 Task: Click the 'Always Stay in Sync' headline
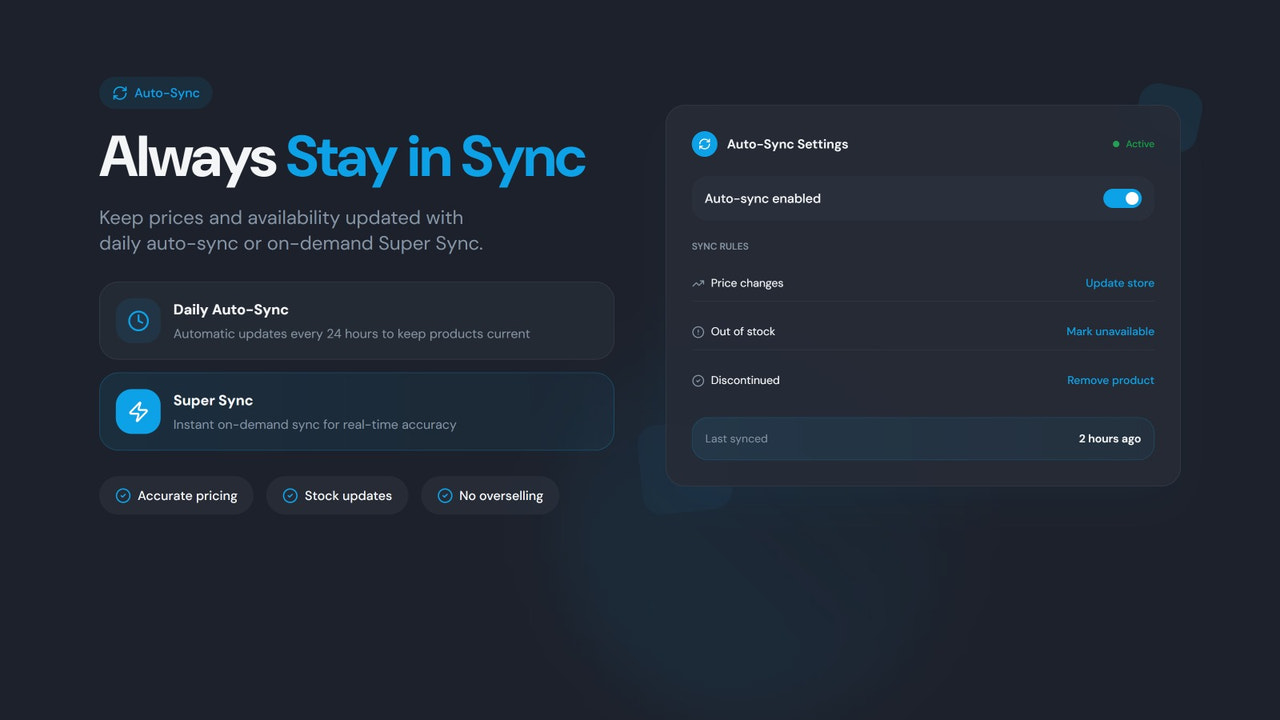pyautogui.click(x=342, y=157)
